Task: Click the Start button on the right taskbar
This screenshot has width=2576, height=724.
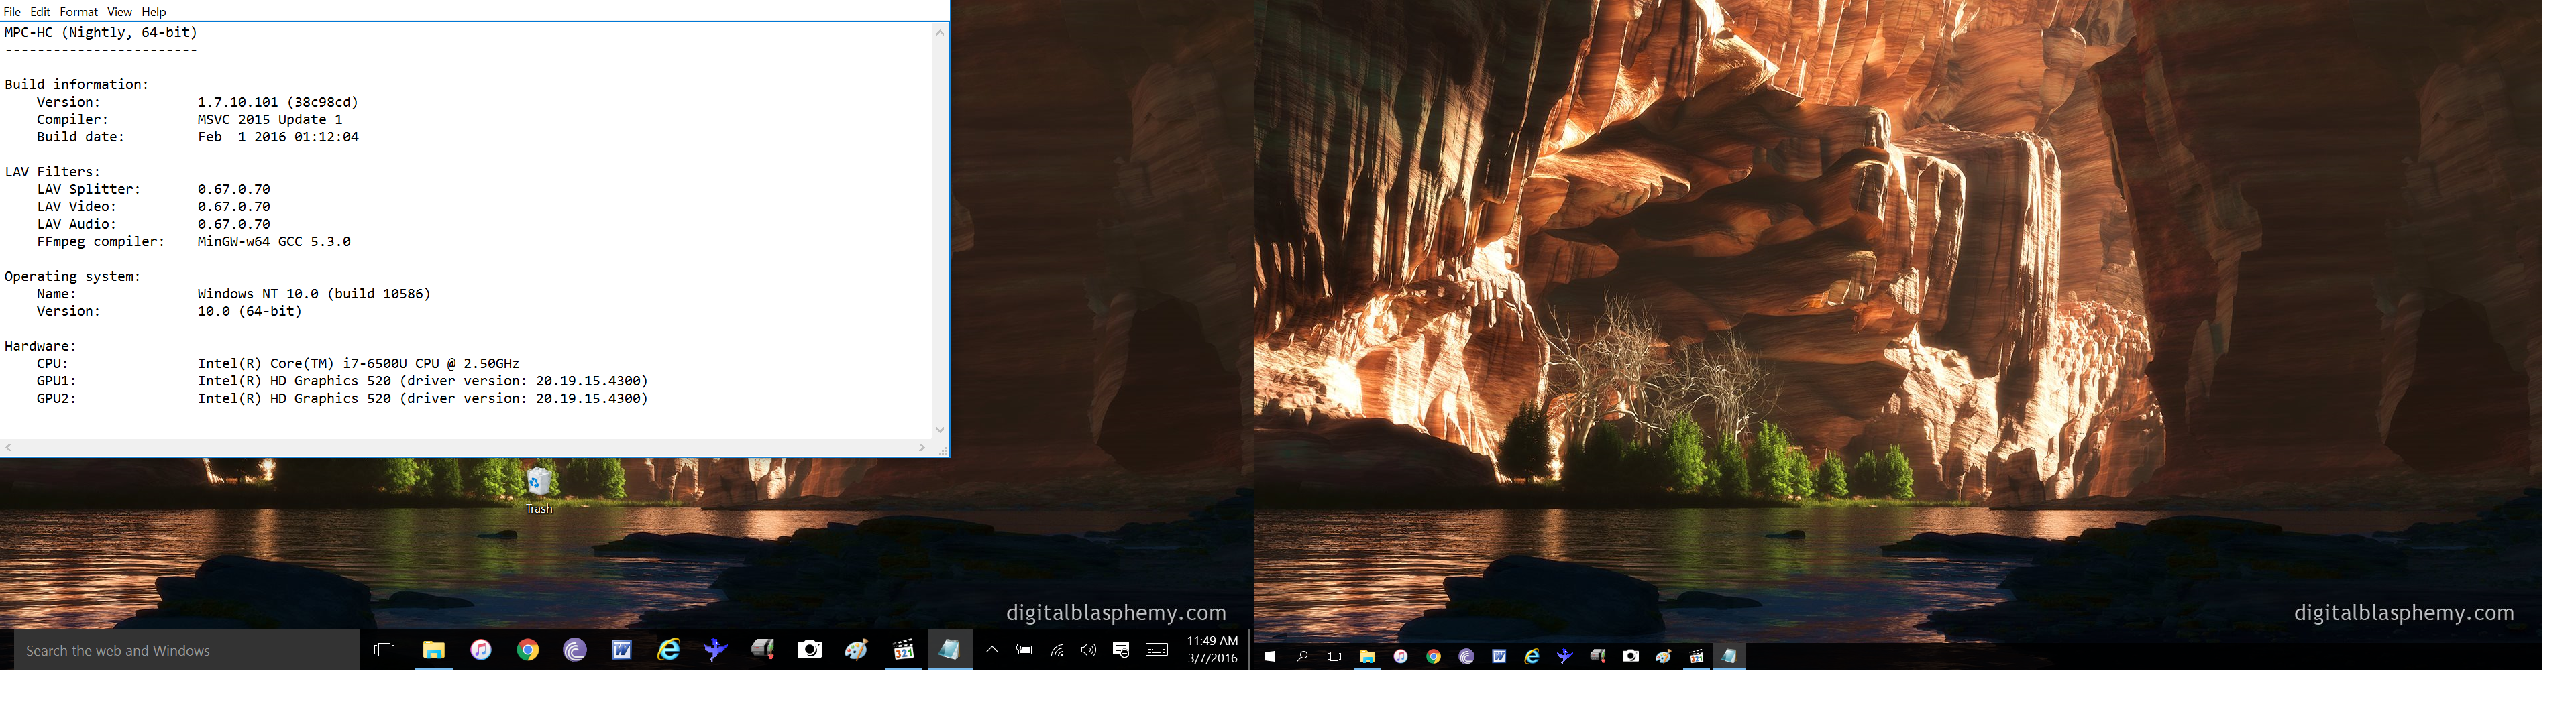Action: click(x=1270, y=657)
